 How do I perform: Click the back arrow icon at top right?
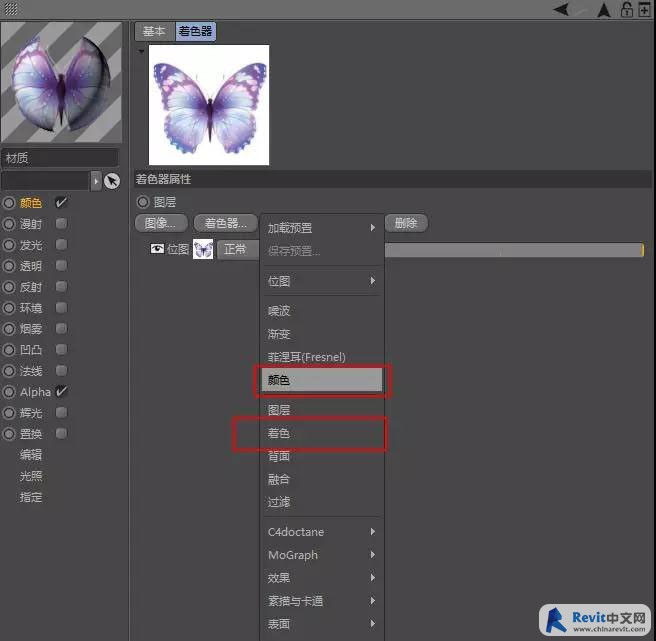point(561,9)
